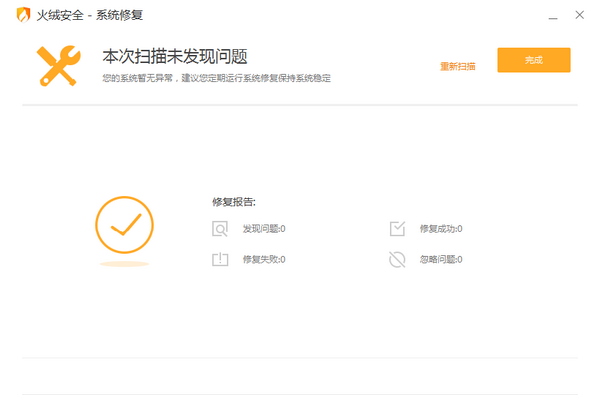The width and height of the screenshot is (600, 395).
Task: Click the 忽略问题:0 text label
Action: pos(441,260)
